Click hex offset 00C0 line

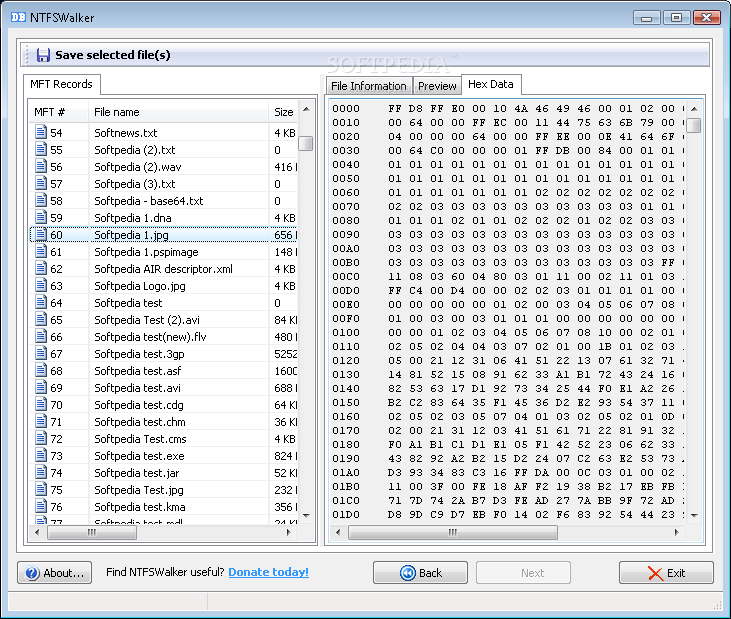pyautogui.click(x=508, y=276)
